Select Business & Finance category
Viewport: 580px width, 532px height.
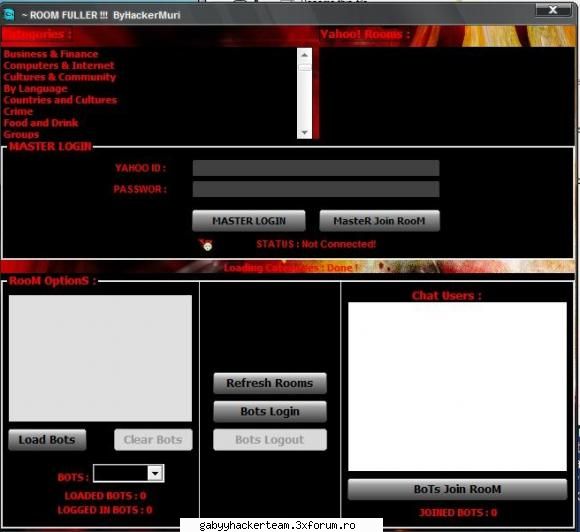(x=51, y=54)
